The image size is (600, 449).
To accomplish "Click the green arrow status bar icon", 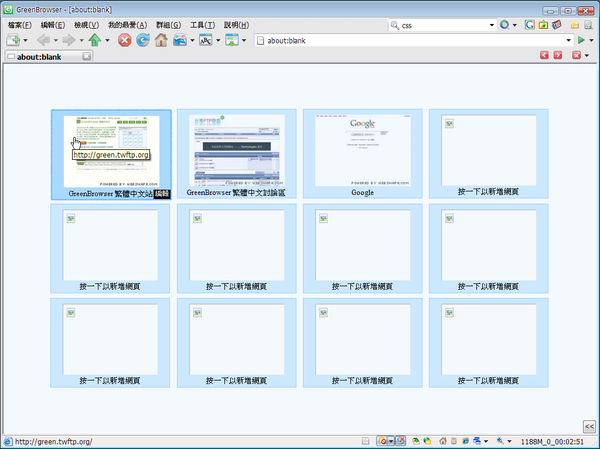I will tap(416, 441).
